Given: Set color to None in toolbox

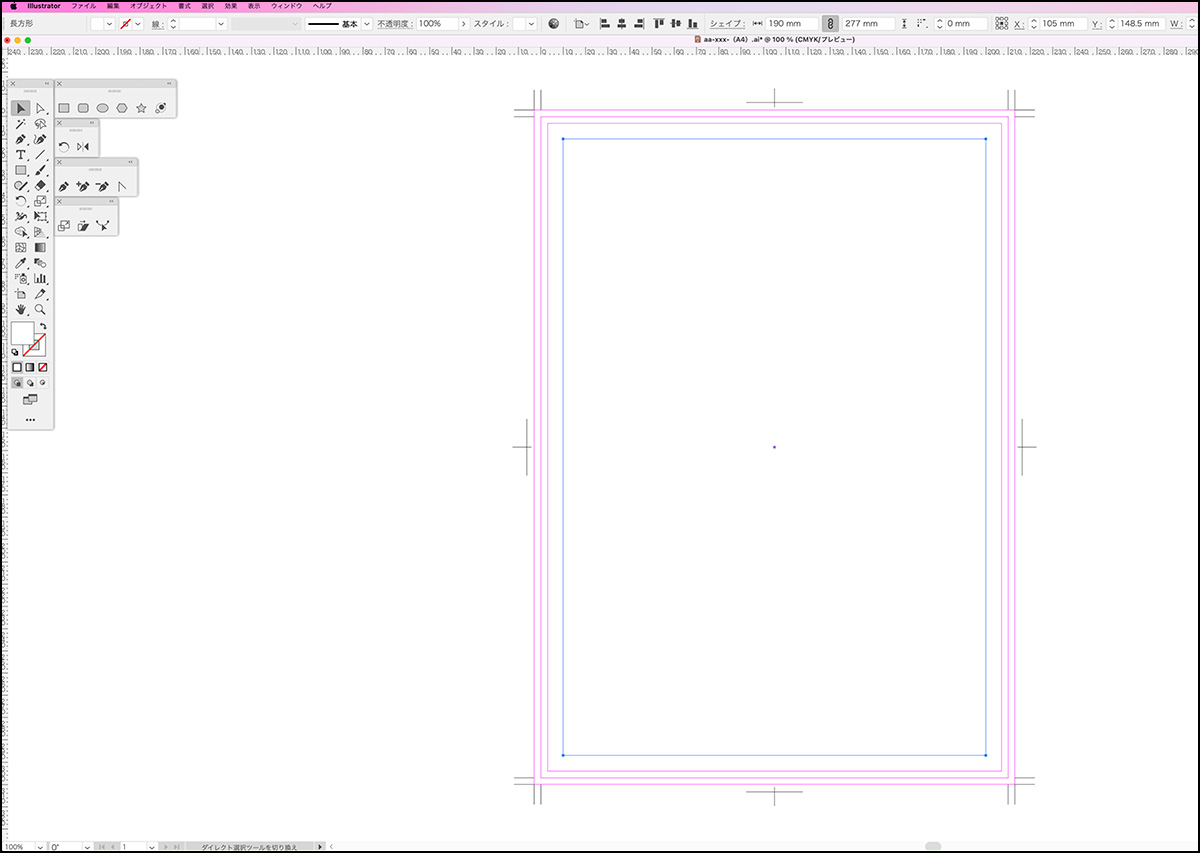Looking at the screenshot, I should pos(42,367).
